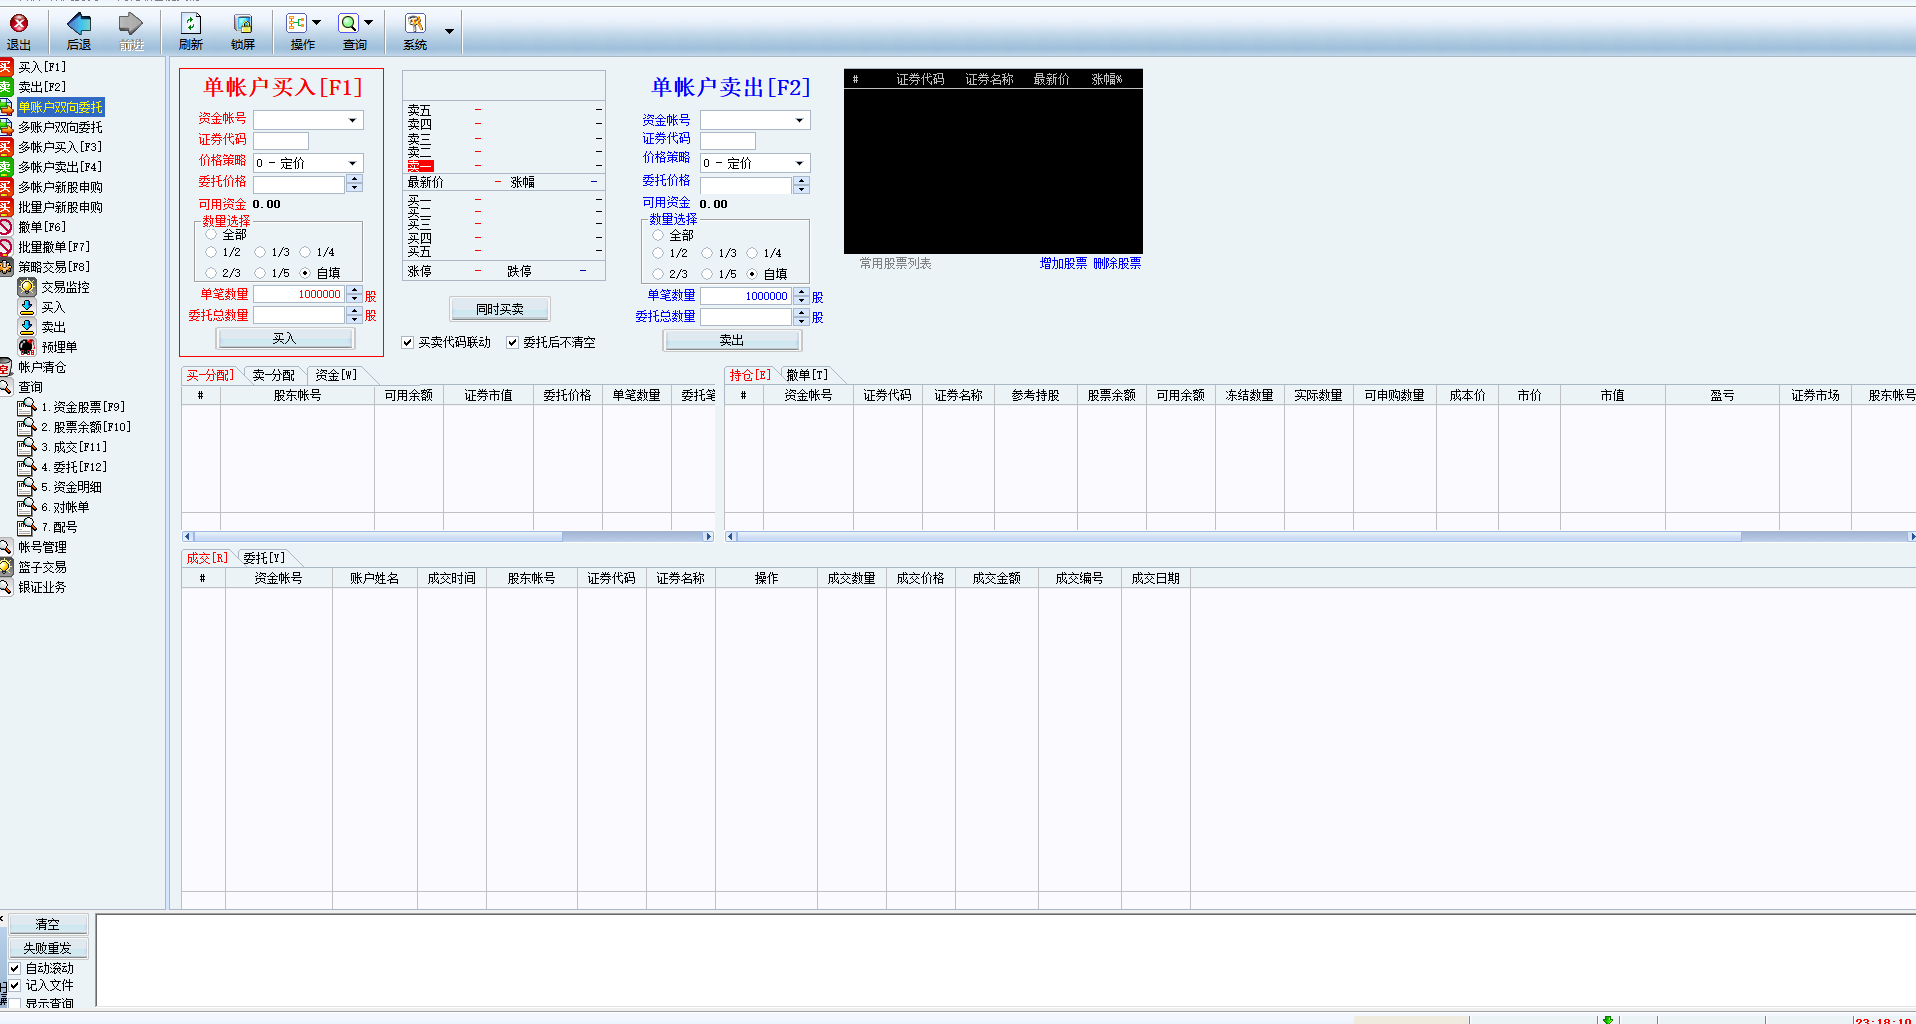
Task: Switch to the 委托[Y] tab
Action: pyautogui.click(x=264, y=558)
